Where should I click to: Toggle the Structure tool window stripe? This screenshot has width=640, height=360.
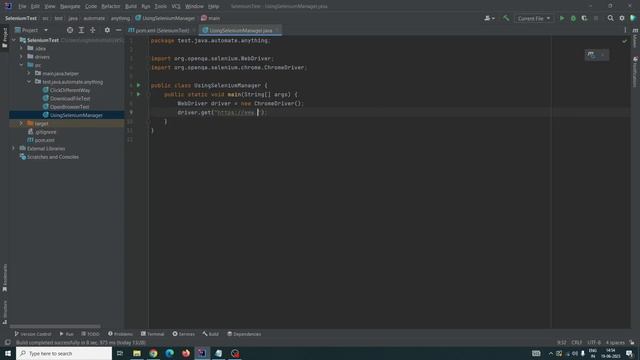(x=4, y=312)
